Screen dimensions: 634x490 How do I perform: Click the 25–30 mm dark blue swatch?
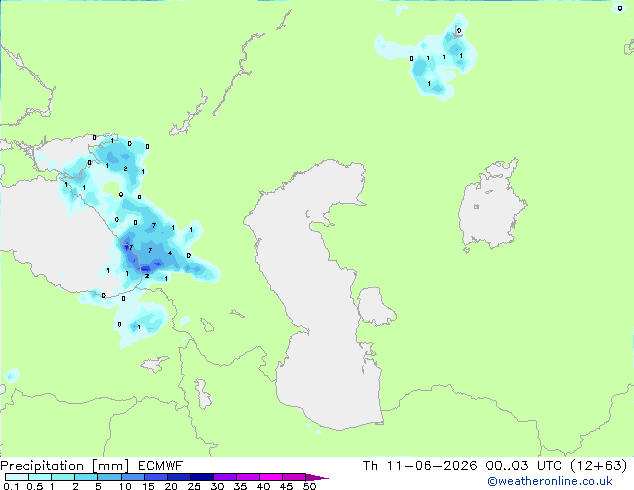pos(201,477)
